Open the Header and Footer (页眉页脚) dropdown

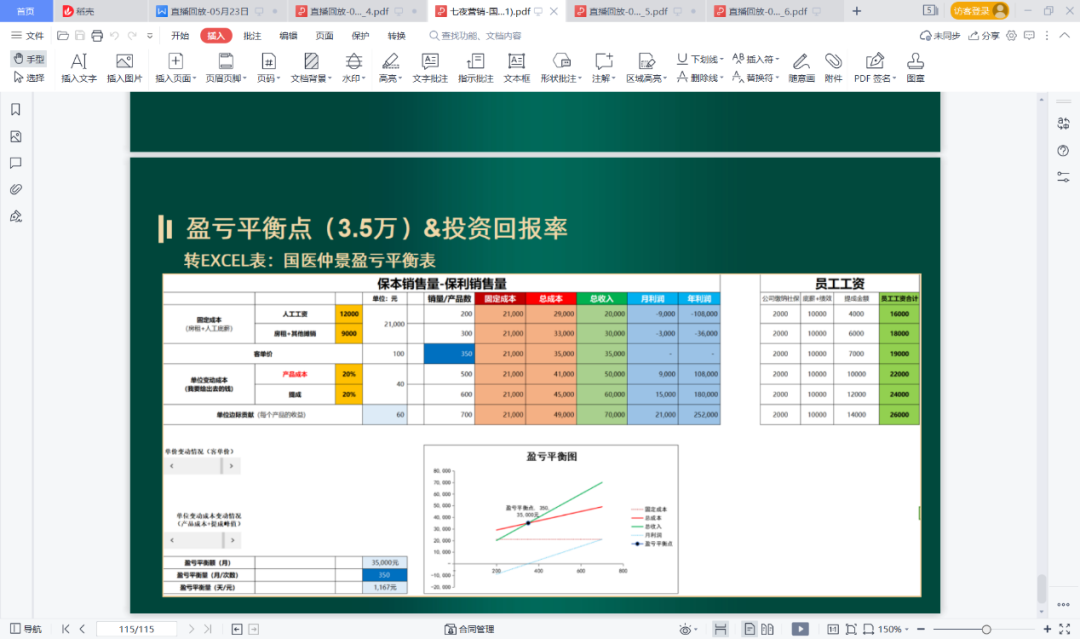point(226,68)
